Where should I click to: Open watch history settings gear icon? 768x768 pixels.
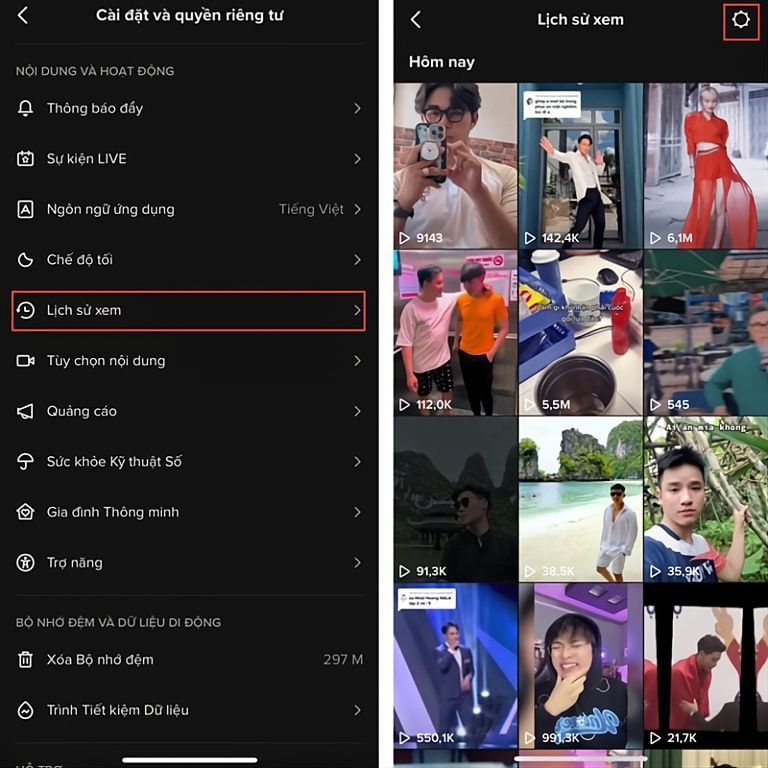(741, 20)
